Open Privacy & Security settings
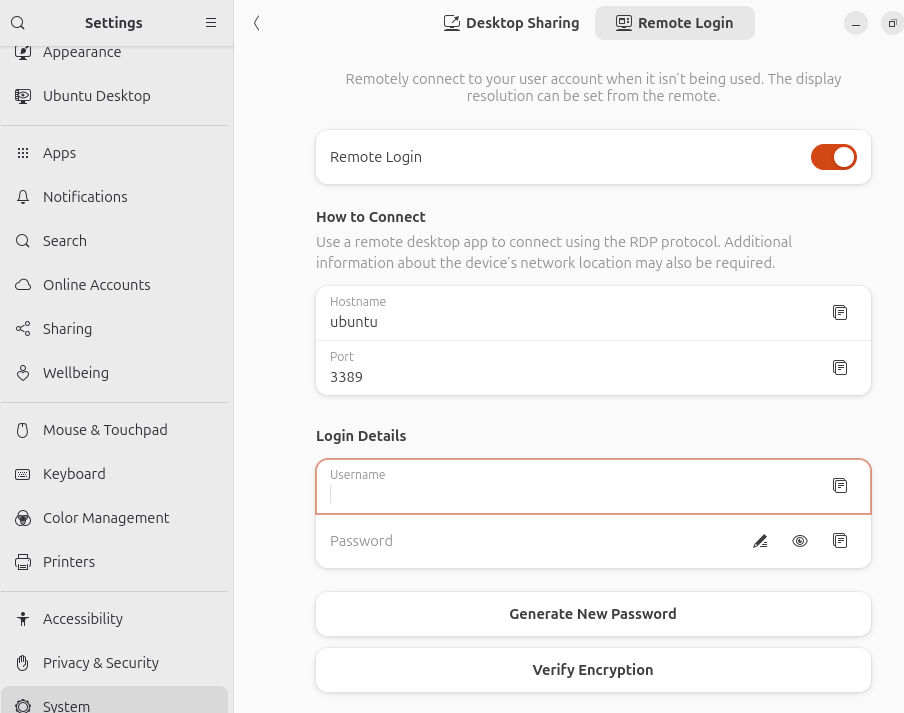 [100, 663]
